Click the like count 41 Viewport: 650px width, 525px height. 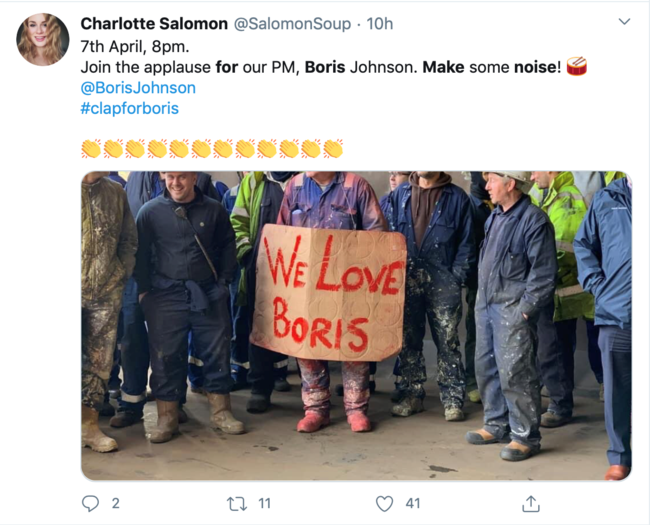point(413,503)
